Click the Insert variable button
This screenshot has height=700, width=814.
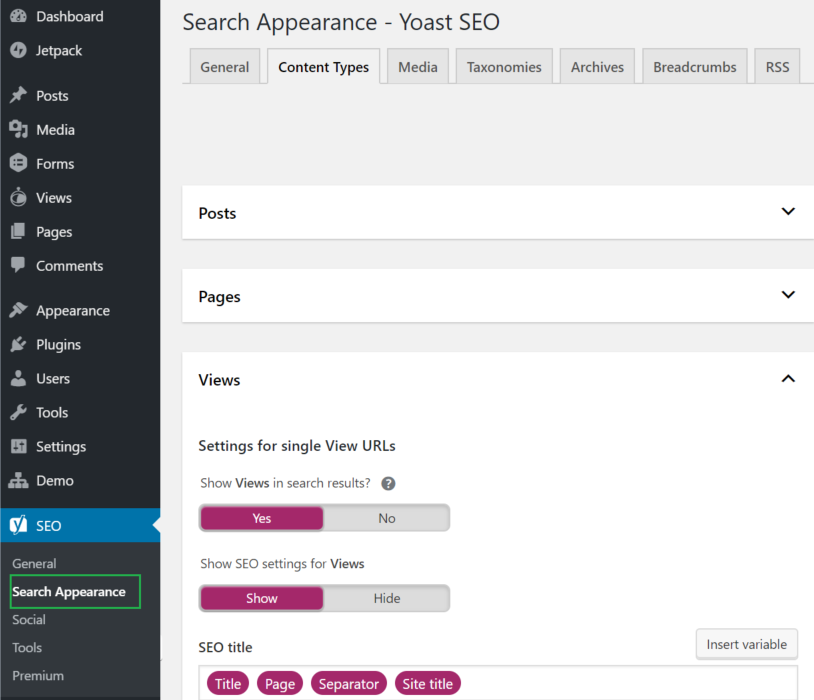tap(746, 644)
